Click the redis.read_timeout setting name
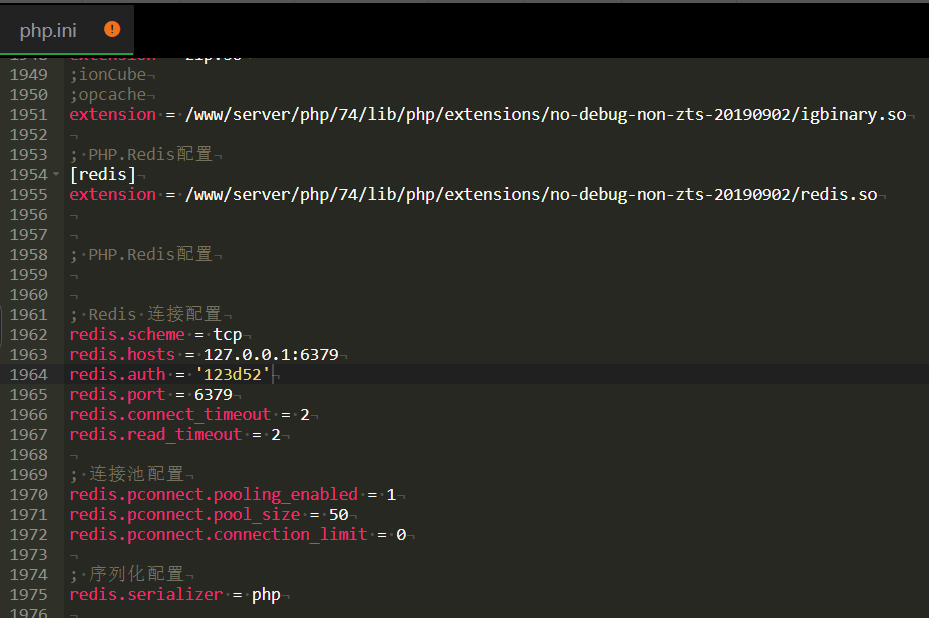The width and height of the screenshot is (929, 618). pos(155,434)
